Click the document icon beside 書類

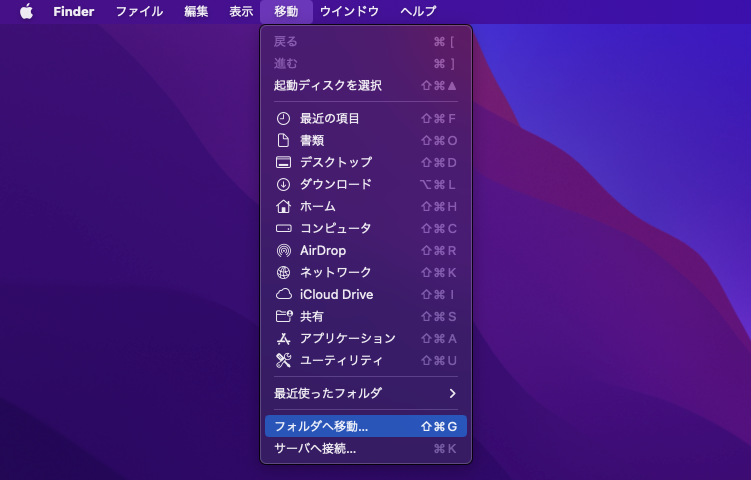pyautogui.click(x=283, y=140)
